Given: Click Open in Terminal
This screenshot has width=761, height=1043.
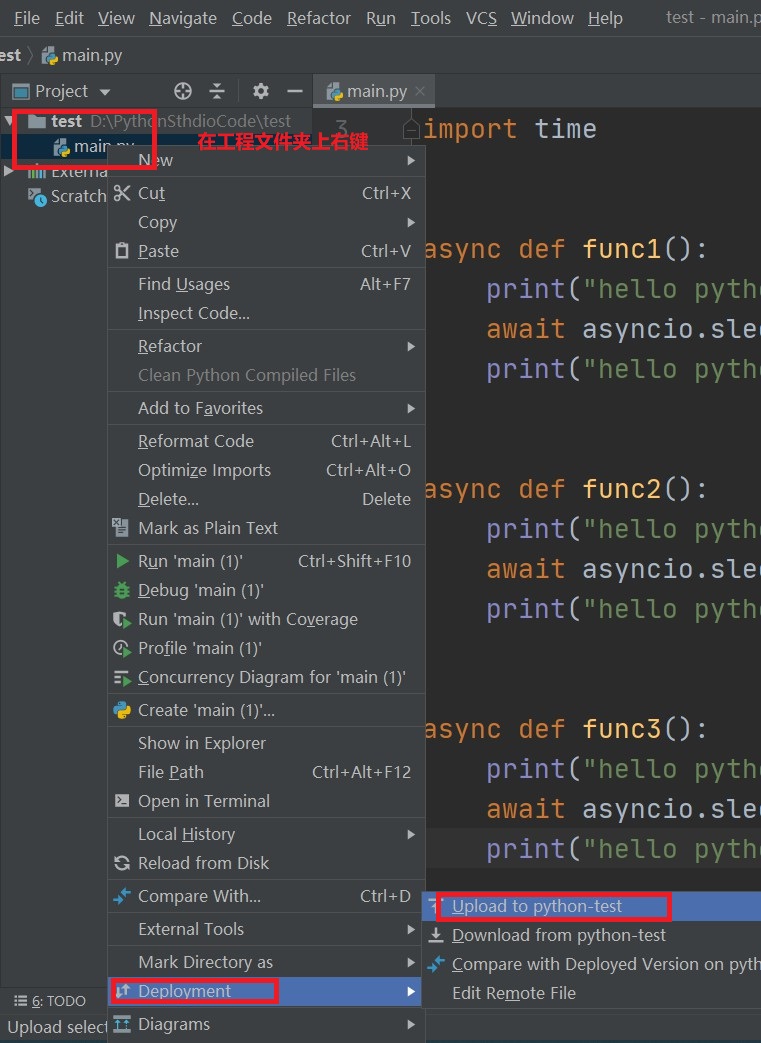Looking at the screenshot, I should click(266, 801).
